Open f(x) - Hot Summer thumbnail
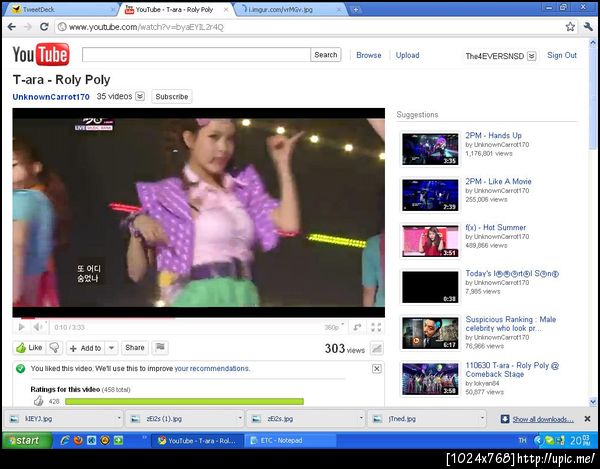The image size is (600, 469). click(x=430, y=241)
